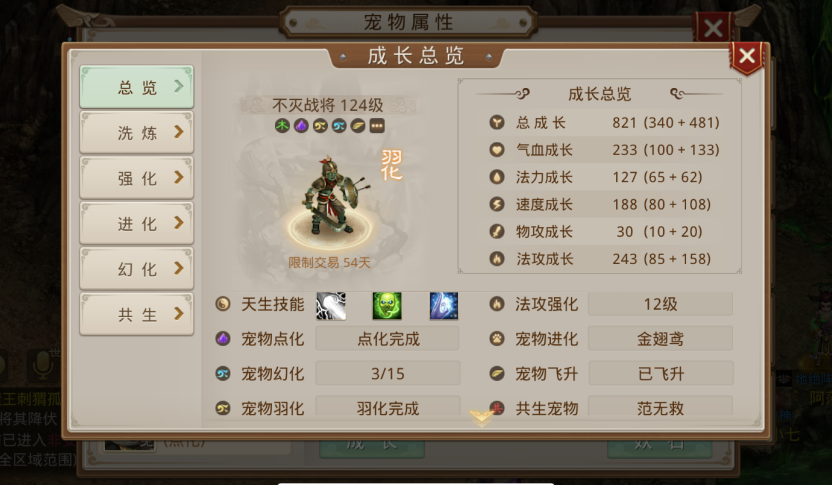Image resolution: width=832 pixels, height=485 pixels.
Task: Click the 宠物幻化 3/15 progress field
Action: pyautogui.click(x=388, y=374)
